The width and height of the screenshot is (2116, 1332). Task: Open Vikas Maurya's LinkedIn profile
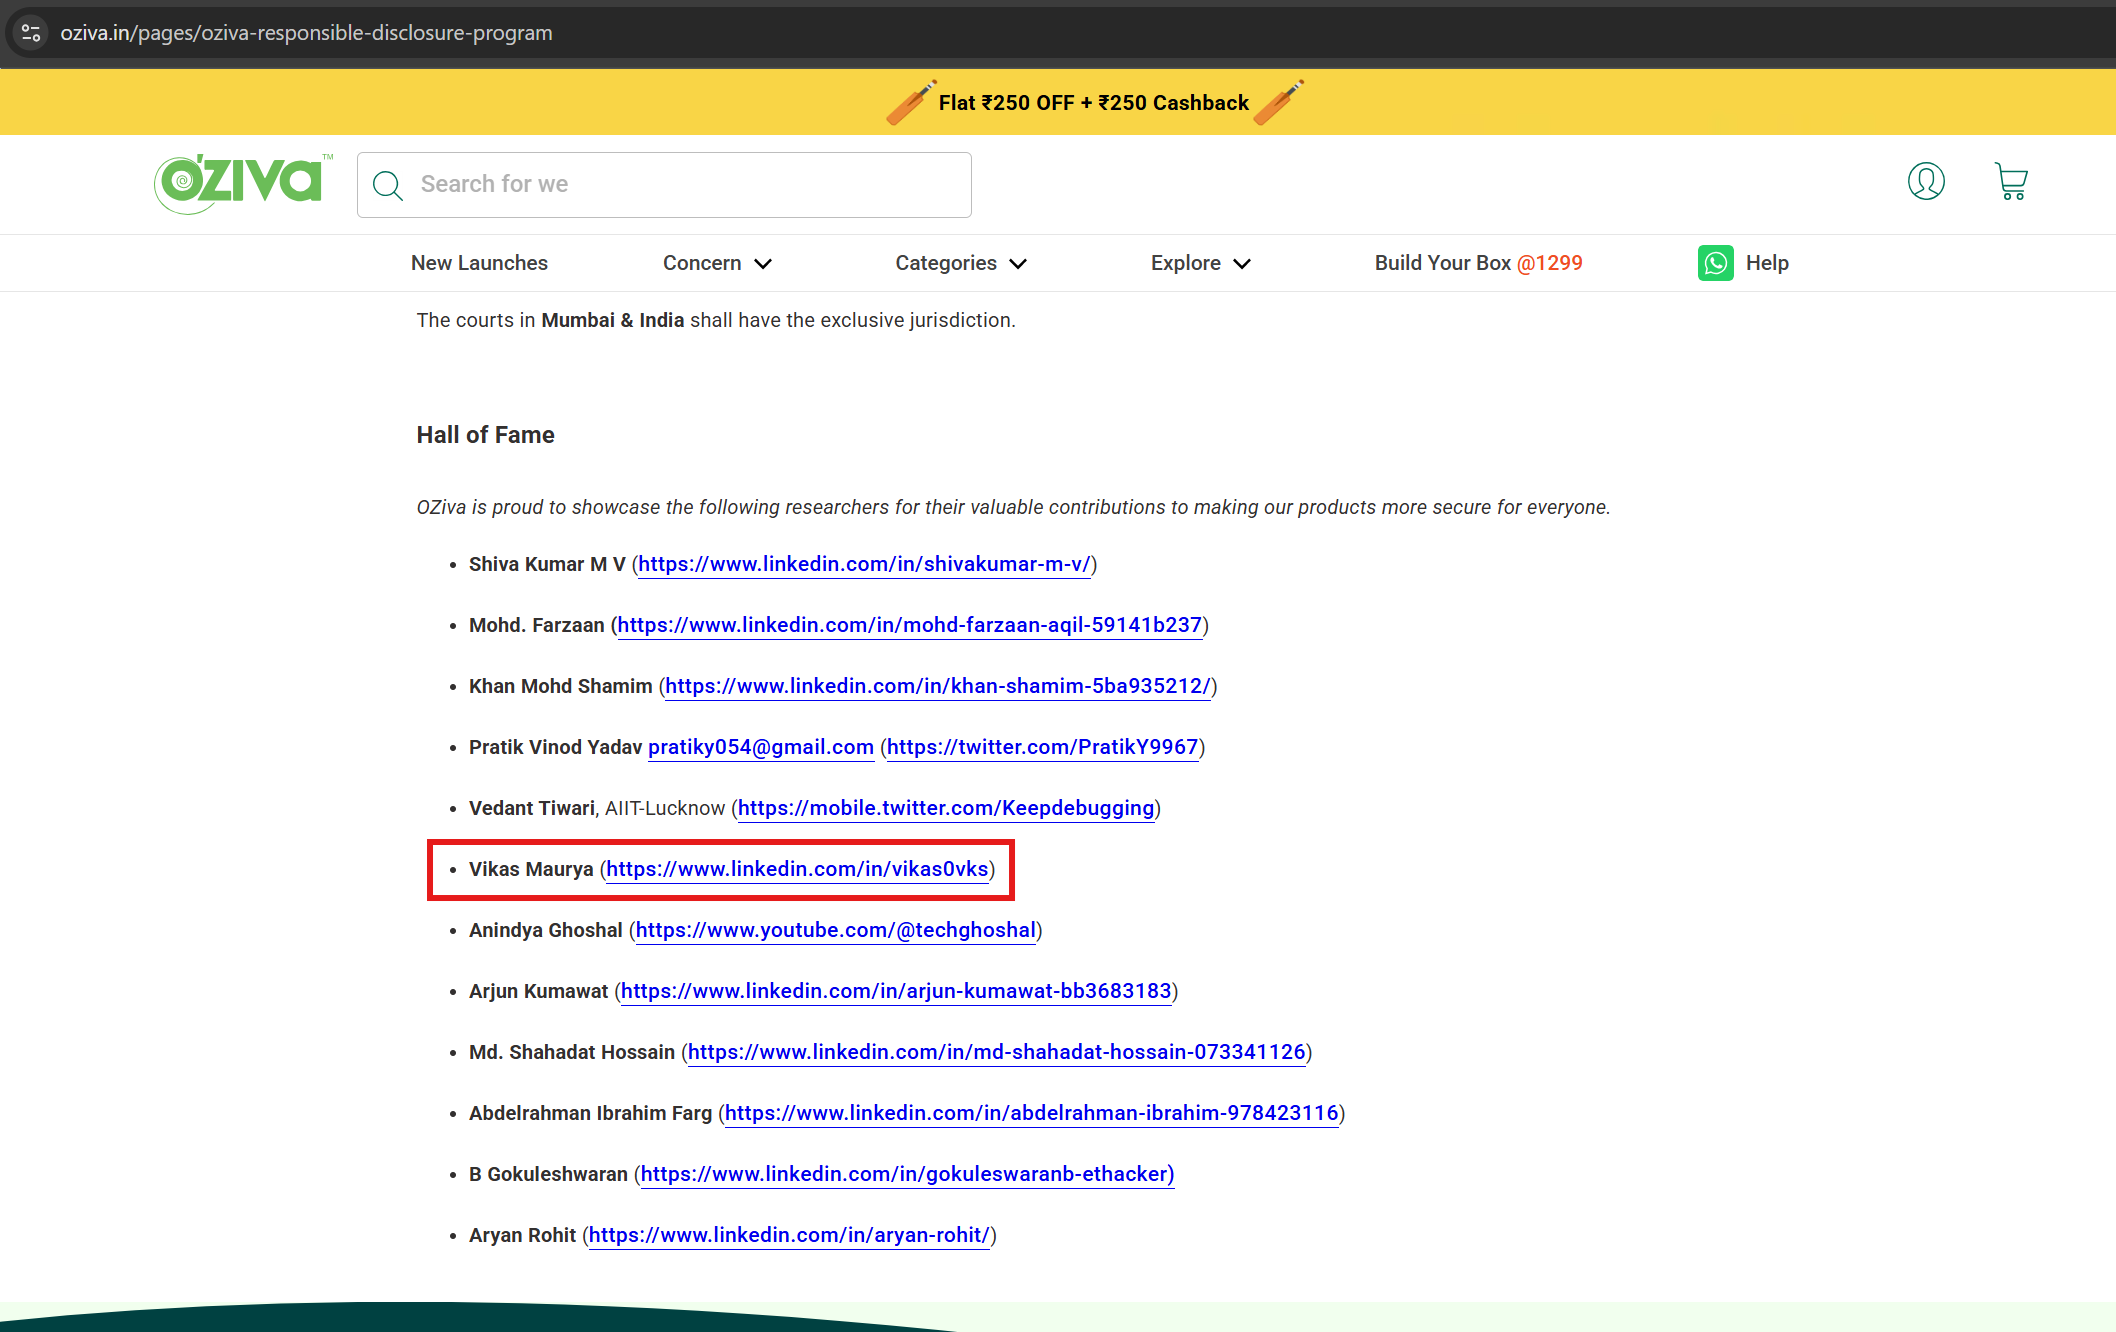coord(797,869)
